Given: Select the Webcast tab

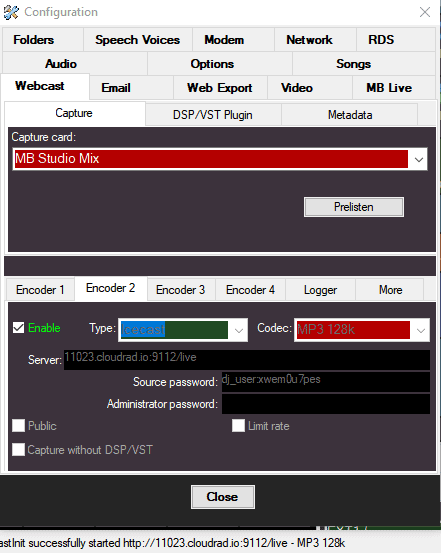Looking at the screenshot, I should coord(45,86).
